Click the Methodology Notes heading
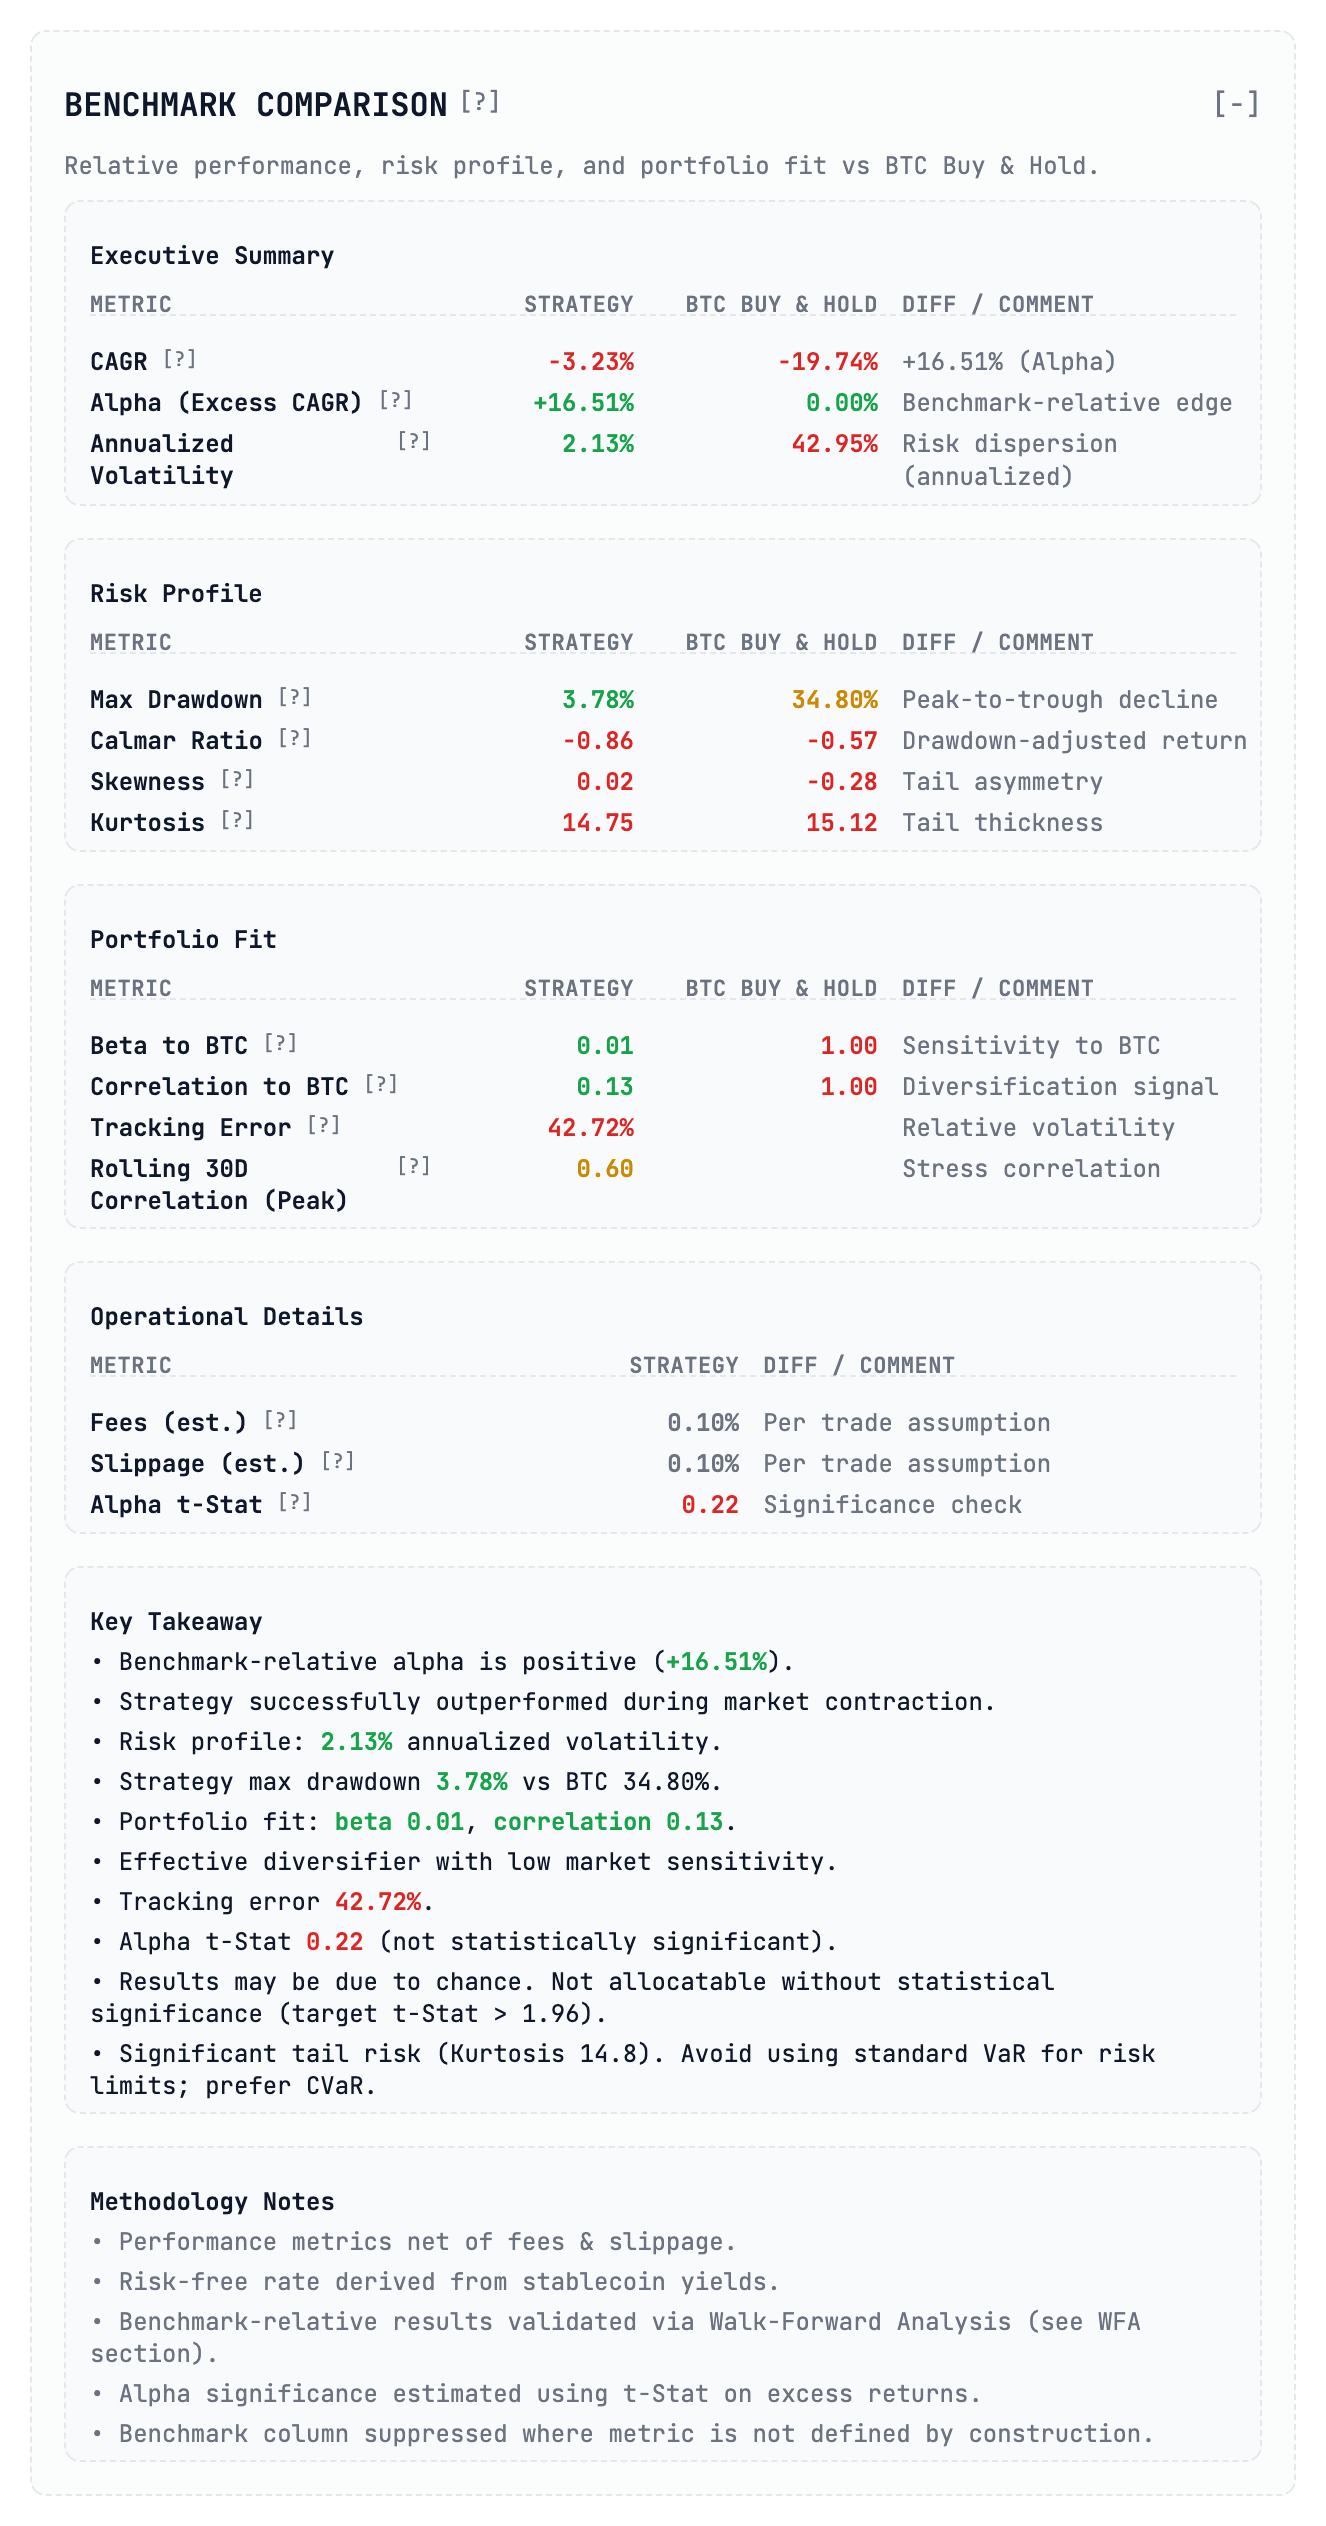Viewport: 1326px width, 2526px height. 211,2200
